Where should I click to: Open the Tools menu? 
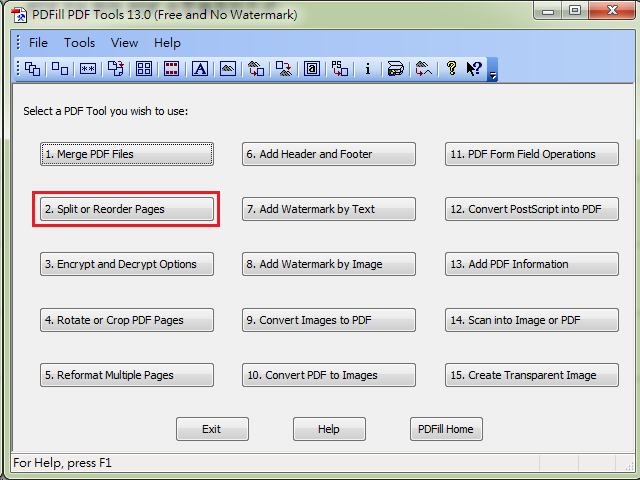coord(80,43)
